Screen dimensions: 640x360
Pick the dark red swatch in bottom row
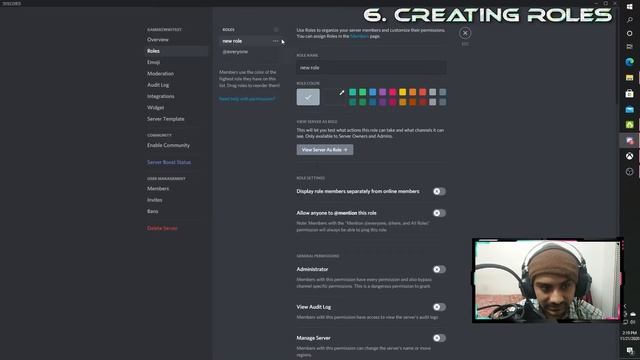(x=423, y=102)
